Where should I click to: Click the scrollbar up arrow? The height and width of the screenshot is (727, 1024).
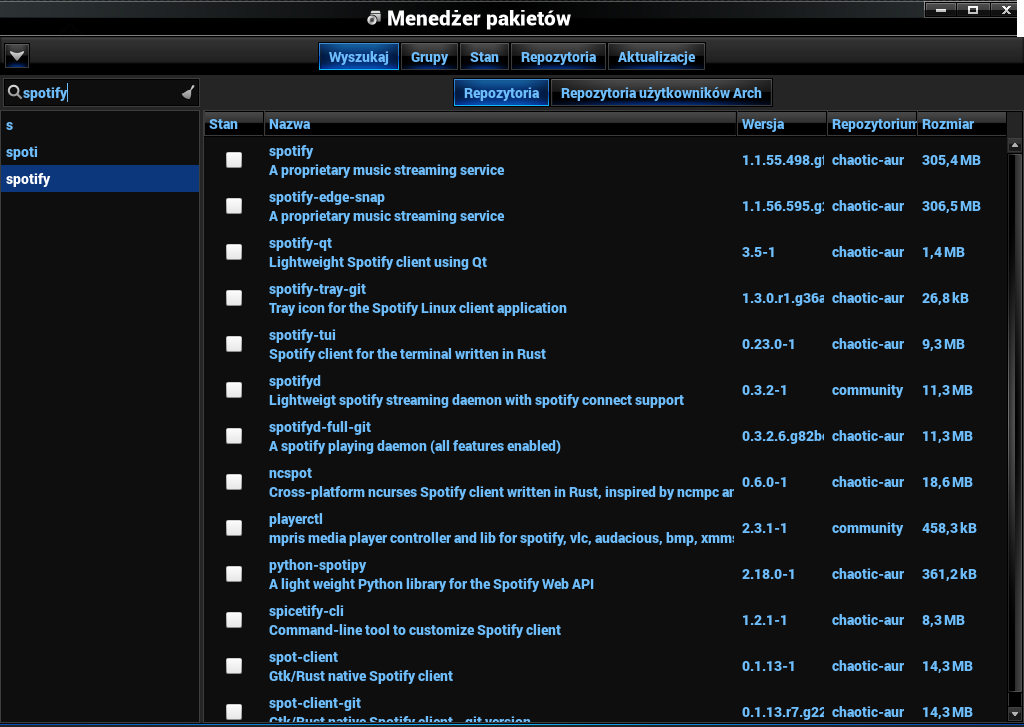click(1014, 145)
